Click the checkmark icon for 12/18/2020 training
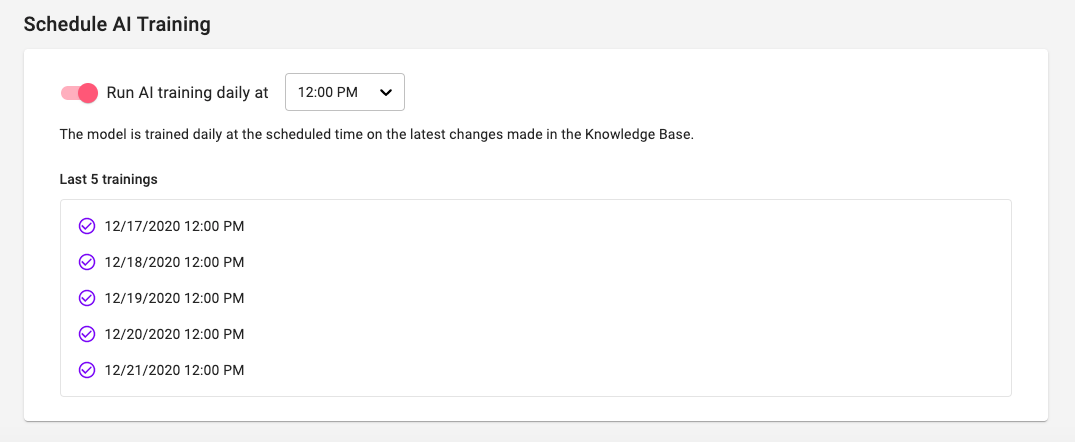 86,262
